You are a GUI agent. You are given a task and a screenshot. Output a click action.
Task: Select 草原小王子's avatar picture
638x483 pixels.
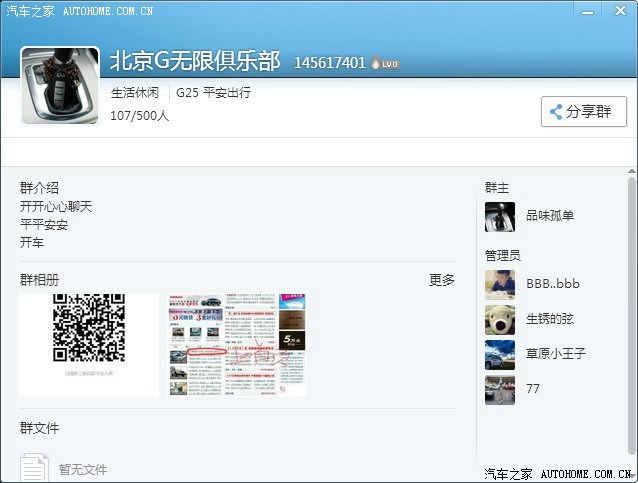(500, 354)
